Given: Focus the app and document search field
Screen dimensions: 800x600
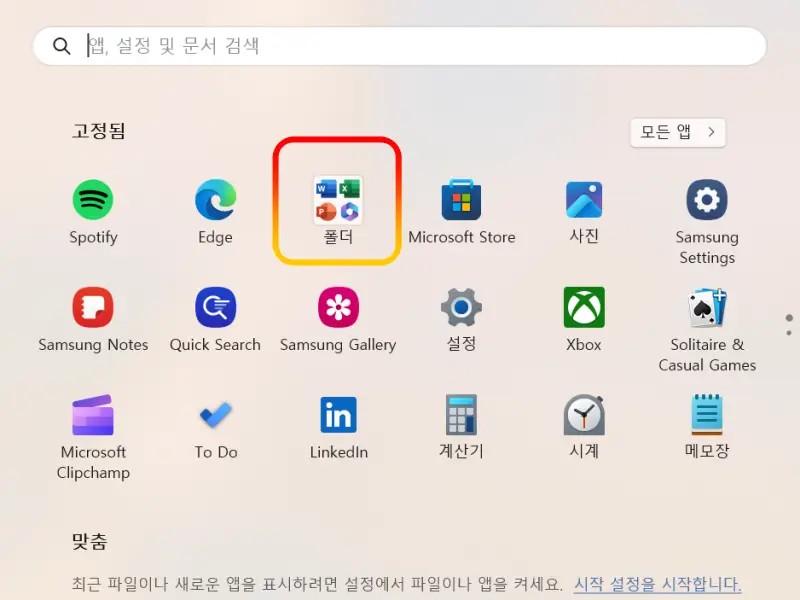Looking at the screenshot, I should (399, 46).
